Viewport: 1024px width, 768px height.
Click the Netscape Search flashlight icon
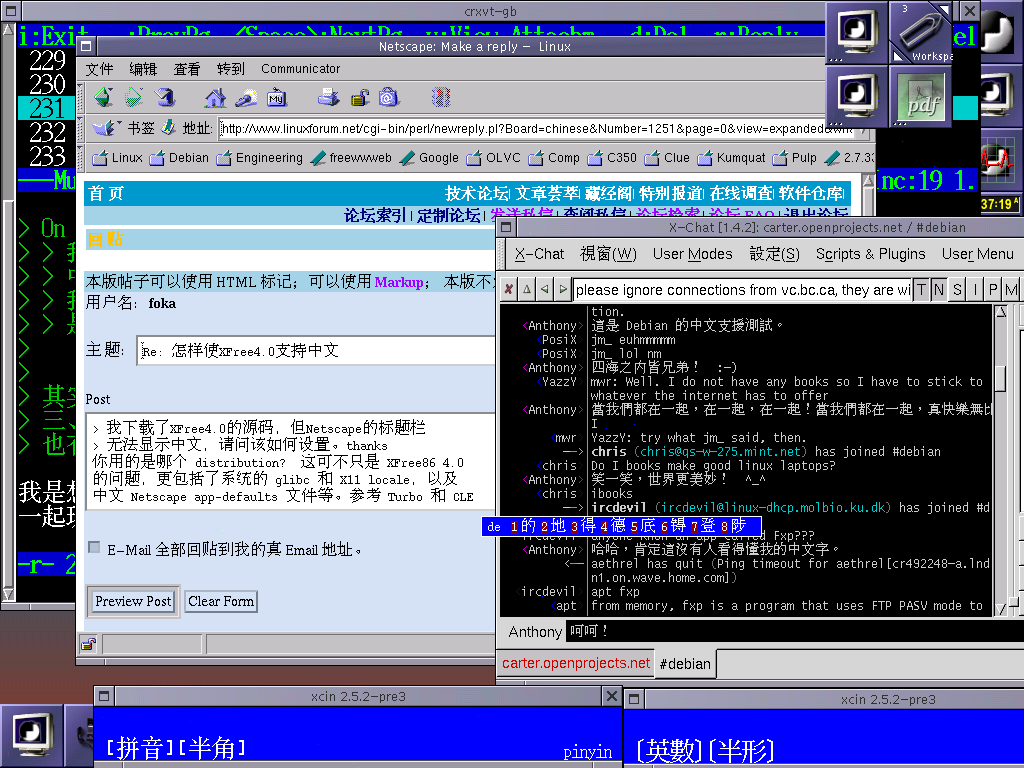[245, 97]
